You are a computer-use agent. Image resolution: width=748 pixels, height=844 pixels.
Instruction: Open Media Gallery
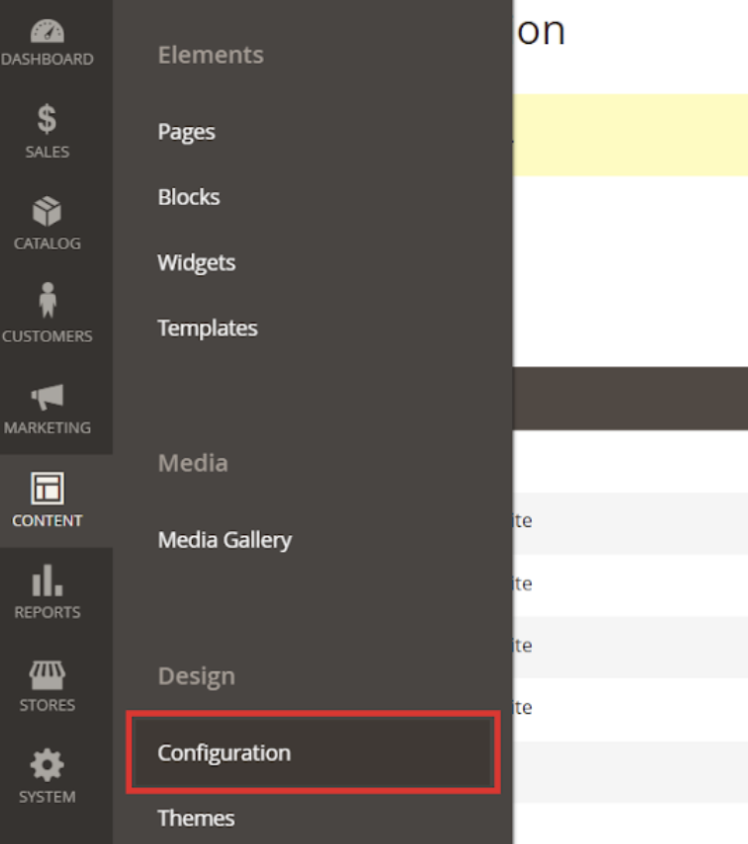[x=225, y=540]
